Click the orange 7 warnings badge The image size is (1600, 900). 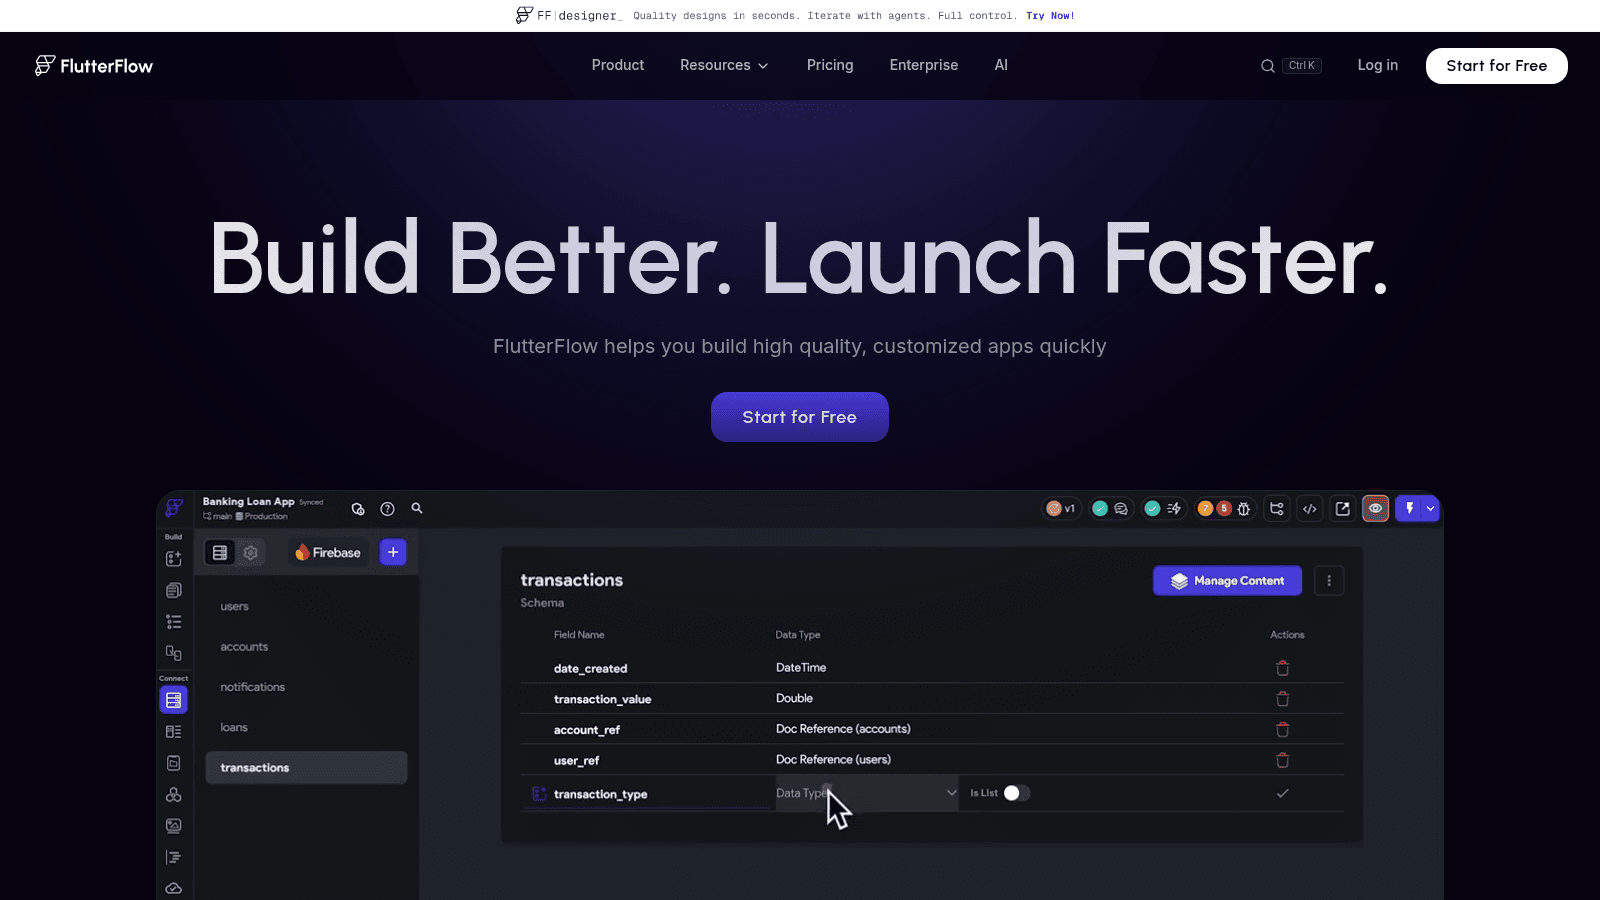[1205, 509]
